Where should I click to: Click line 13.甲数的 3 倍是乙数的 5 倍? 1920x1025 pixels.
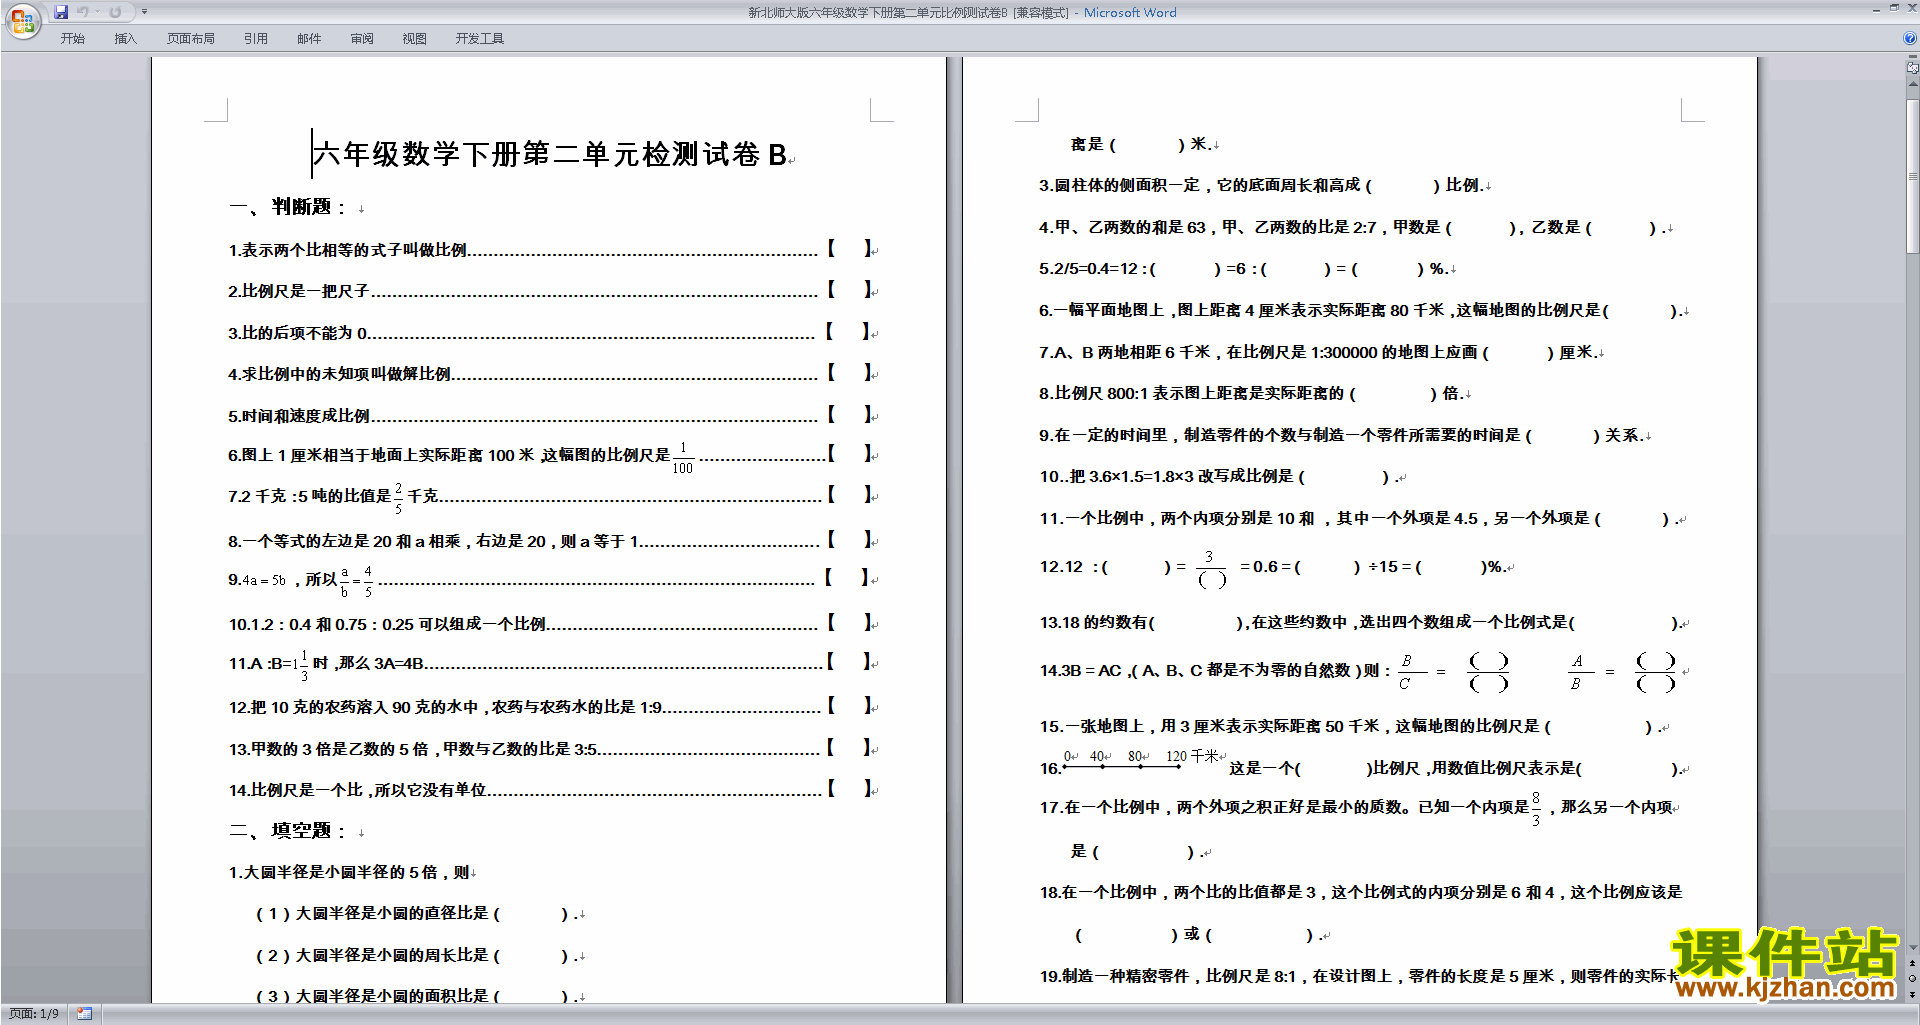coord(552,749)
